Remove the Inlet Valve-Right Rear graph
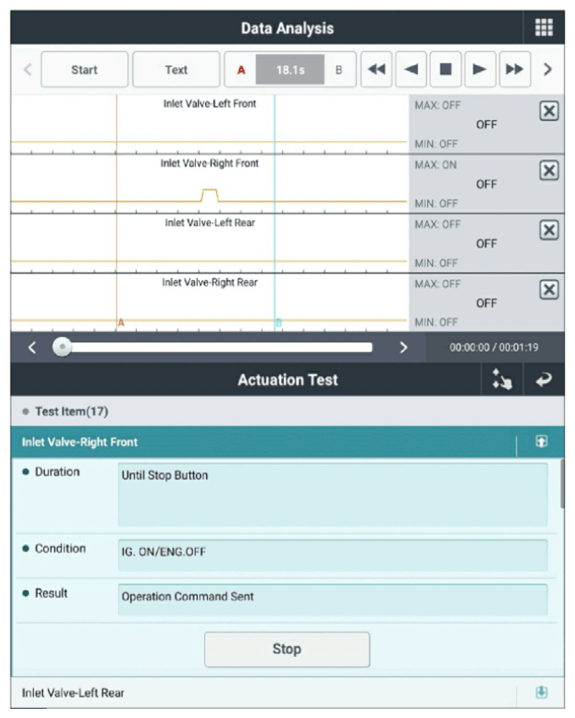Image resolution: width=575 pixels, height=718 pixels. [x=549, y=289]
